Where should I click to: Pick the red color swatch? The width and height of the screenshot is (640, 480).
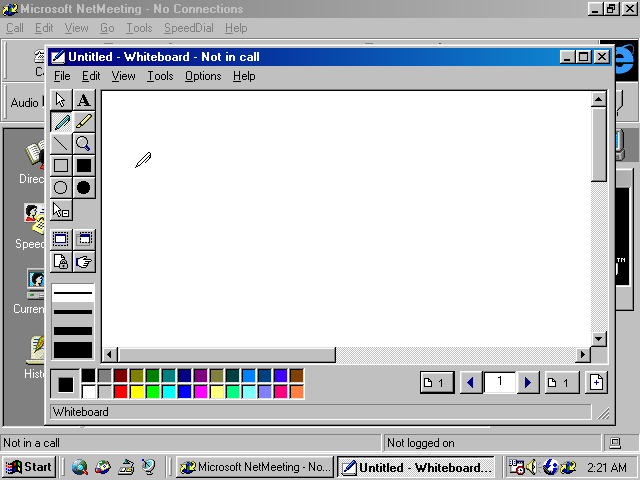tap(121, 392)
